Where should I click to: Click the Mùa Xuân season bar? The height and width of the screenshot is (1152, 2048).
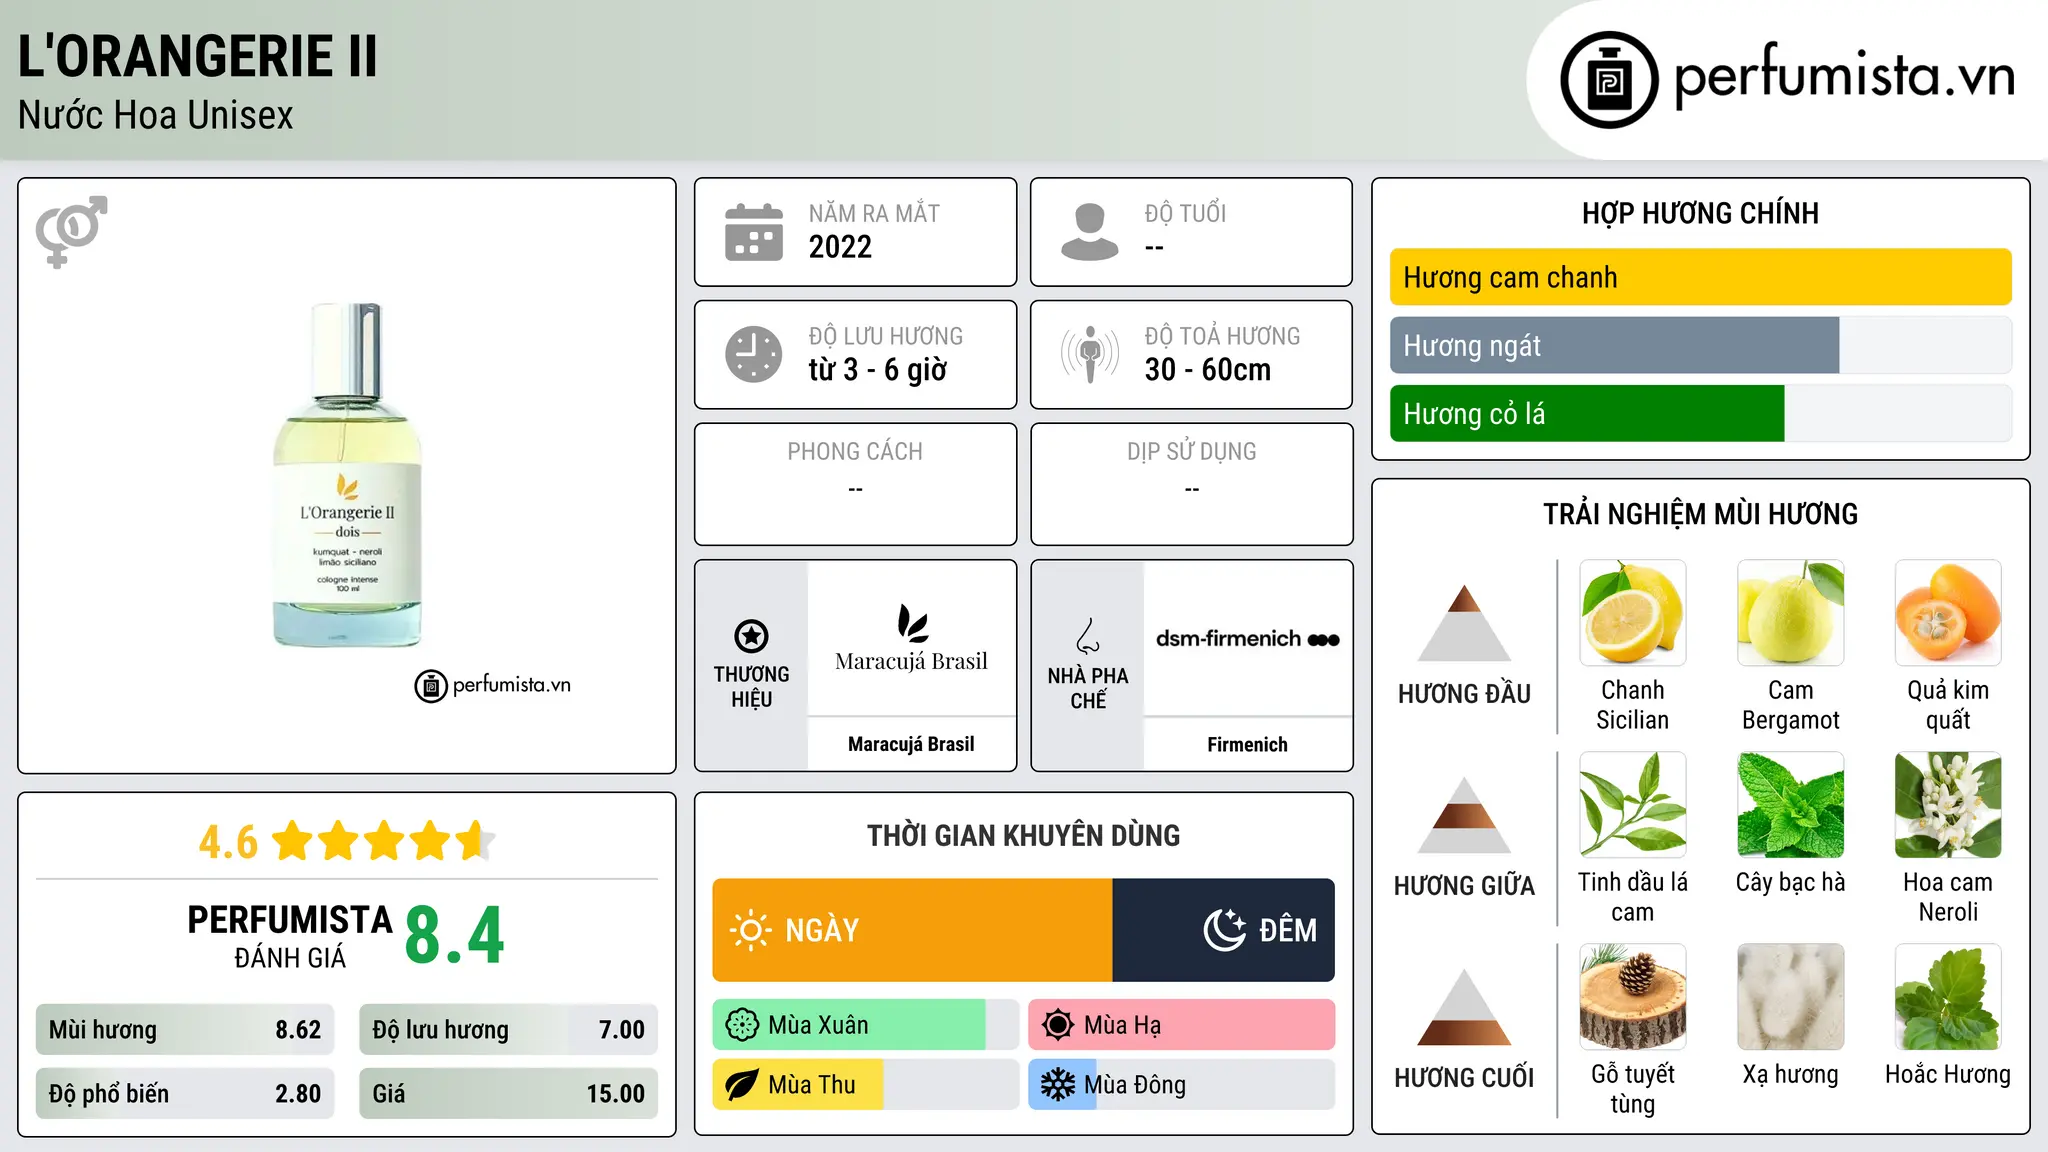pyautogui.click(x=865, y=1025)
